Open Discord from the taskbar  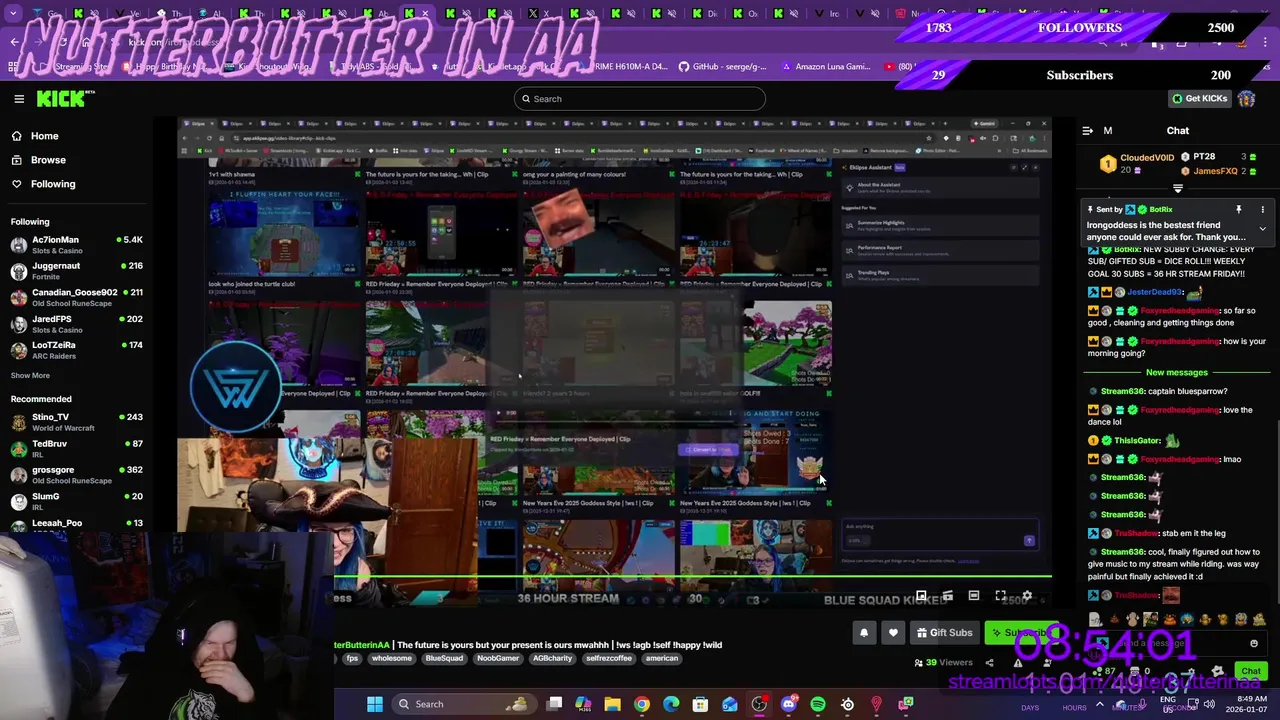788,704
